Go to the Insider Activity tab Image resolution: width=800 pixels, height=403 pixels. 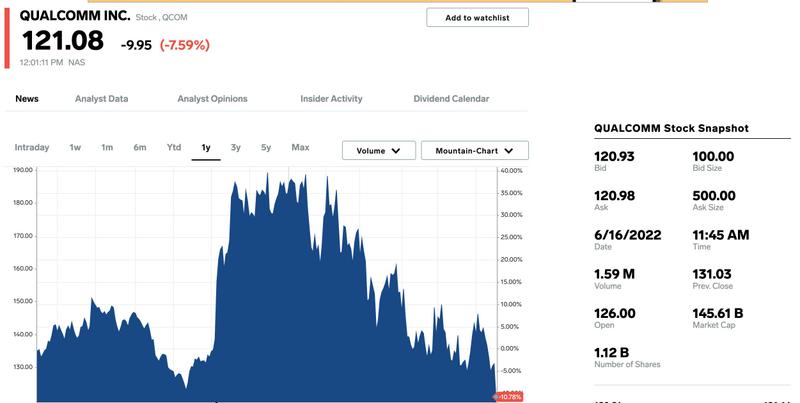(x=331, y=99)
